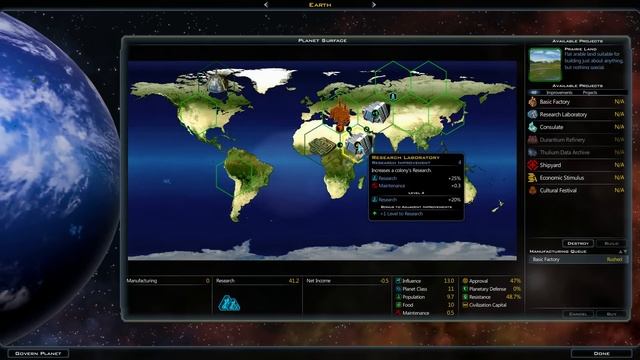Click the Research total label
The height and width of the screenshot is (360, 640).
click(x=225, y=281)
